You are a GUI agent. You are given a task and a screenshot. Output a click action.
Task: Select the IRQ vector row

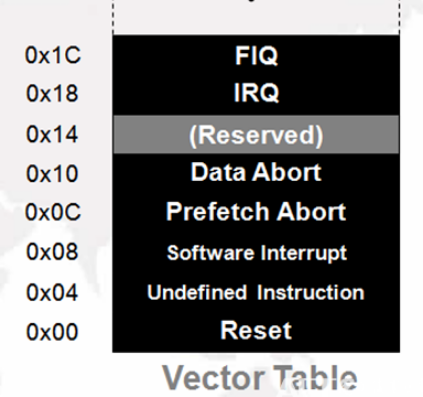(256, 93)
